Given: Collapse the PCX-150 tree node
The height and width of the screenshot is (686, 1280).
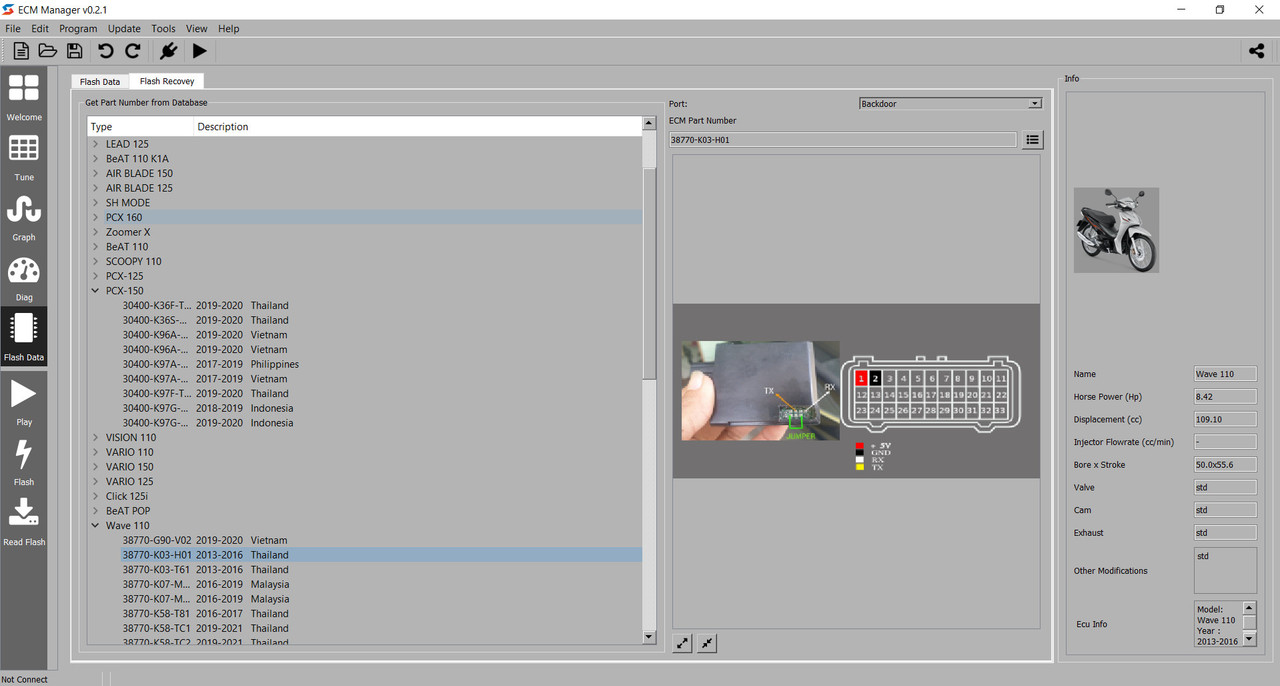Looking at the screenshot, I should click(x=96, y=291).
